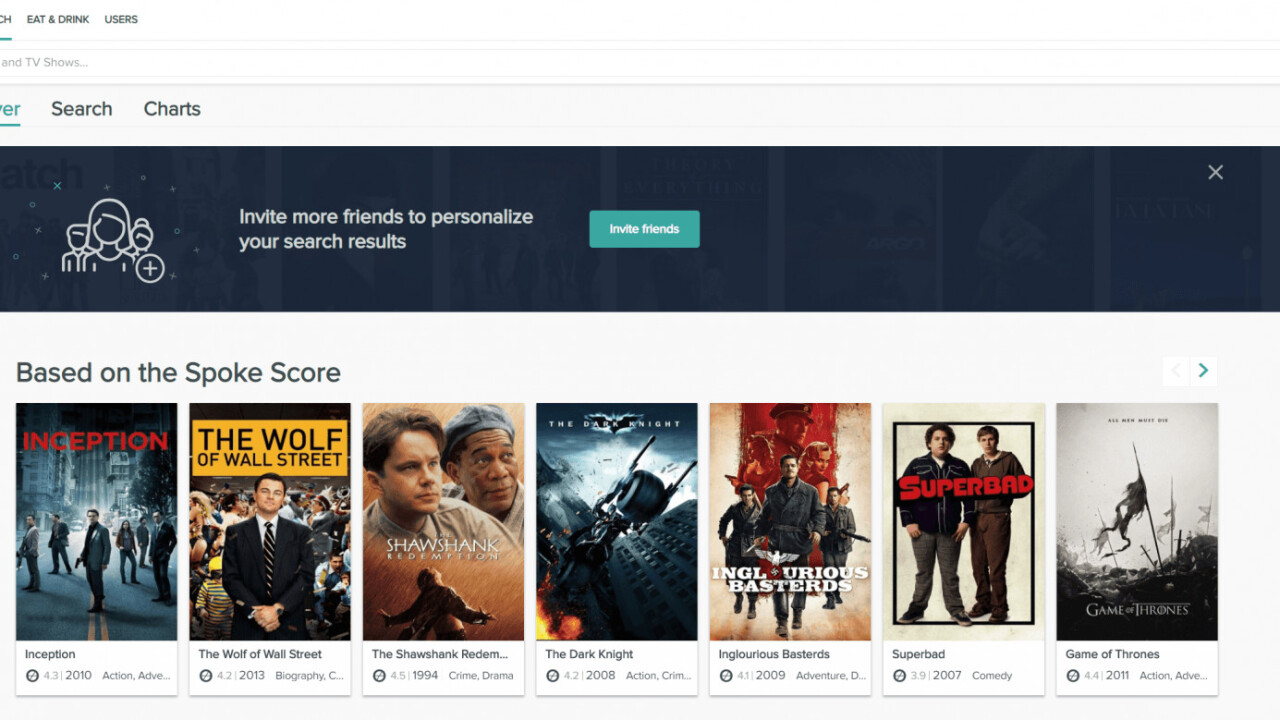Image resolution: width=1280 pixels, height=720 pixels.
Task: Click the previous arrow in Spoke Score carousel
Action: pyautogui.click(x=1176, y=371)
